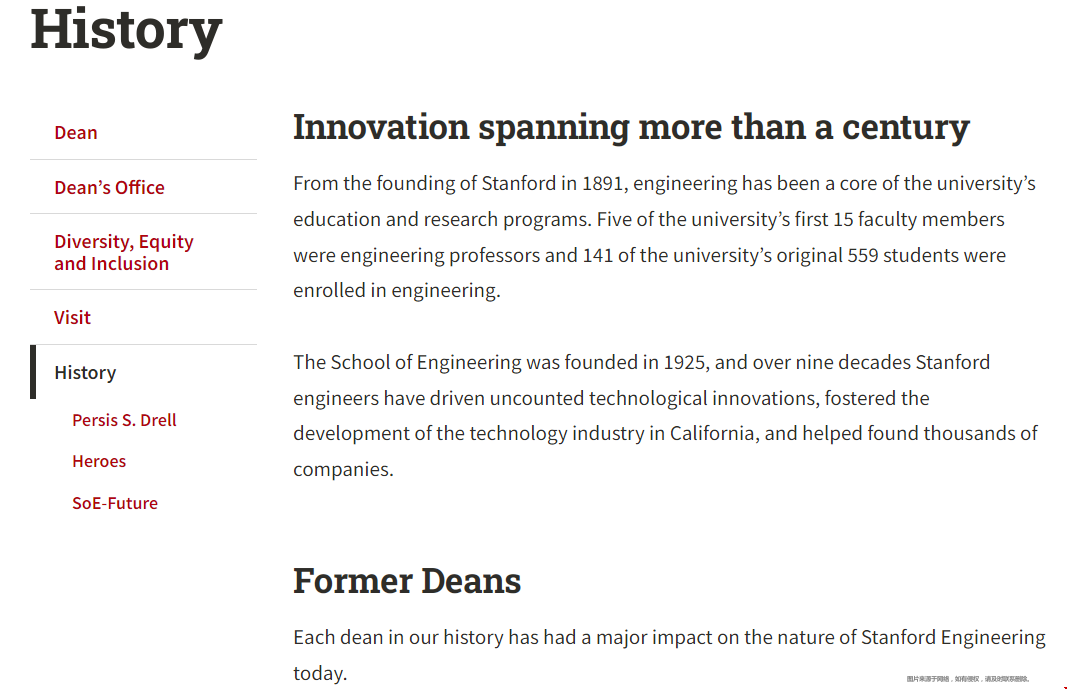Click the Former Deans heading
Viewport: 1067px width, 689px height.
407,580
